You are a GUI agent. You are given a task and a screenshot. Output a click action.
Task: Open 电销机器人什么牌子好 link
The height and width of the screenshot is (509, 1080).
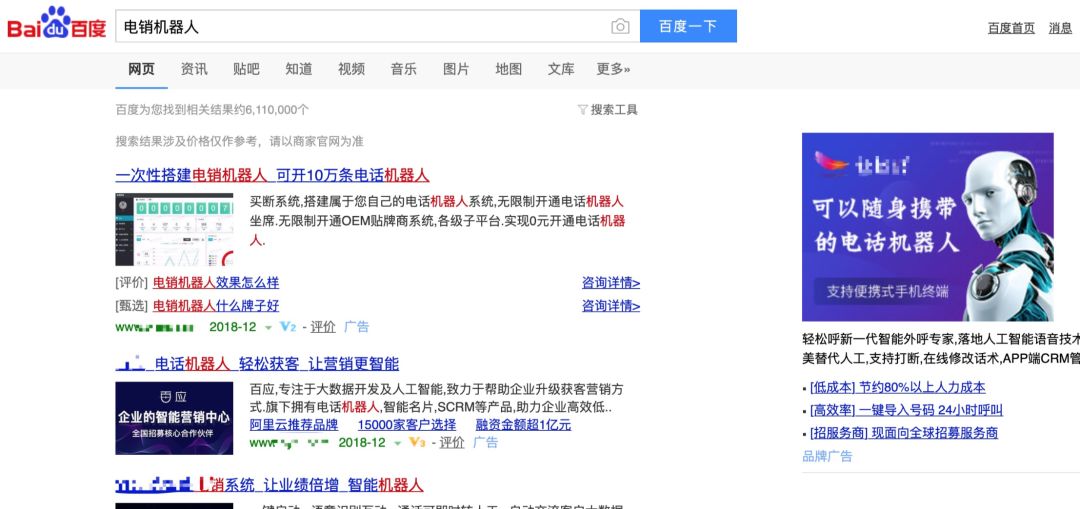tap(216, 306)
